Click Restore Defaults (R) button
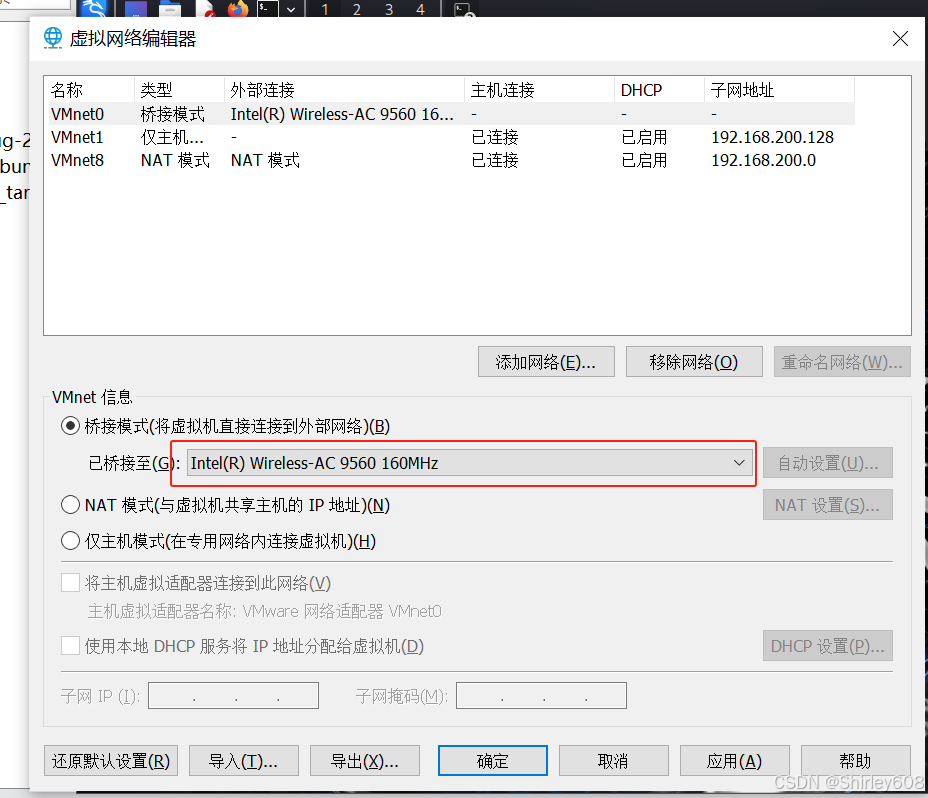This screenshot has width=928, height=798. tap(111, 761)
